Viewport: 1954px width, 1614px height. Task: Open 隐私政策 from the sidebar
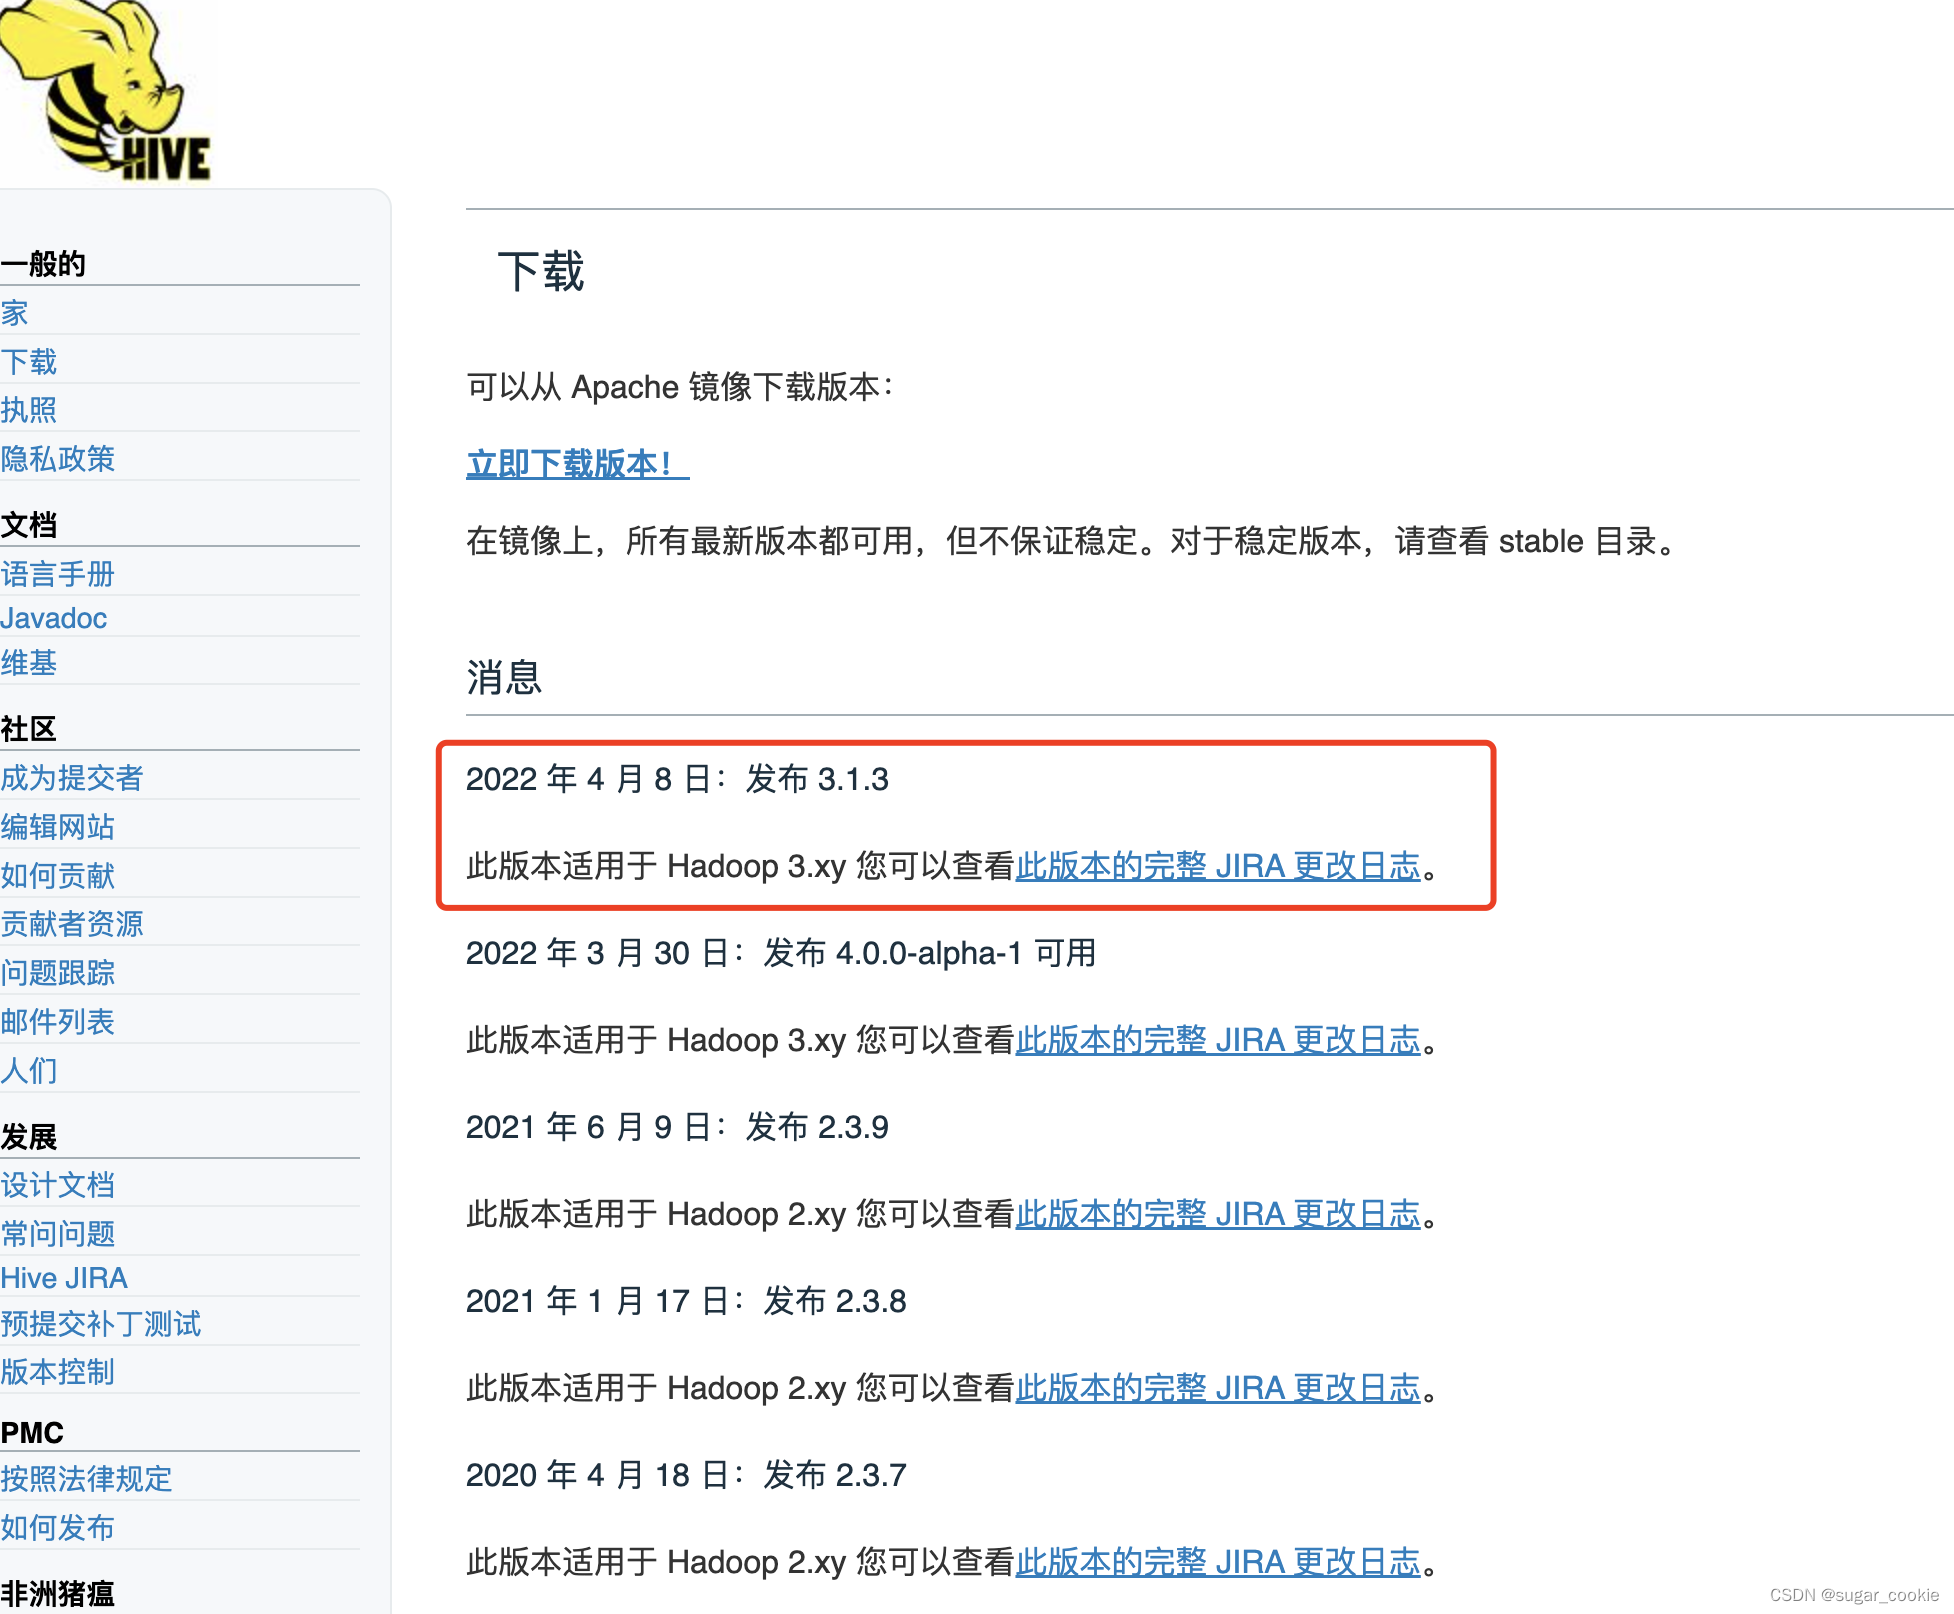(58, 458)
